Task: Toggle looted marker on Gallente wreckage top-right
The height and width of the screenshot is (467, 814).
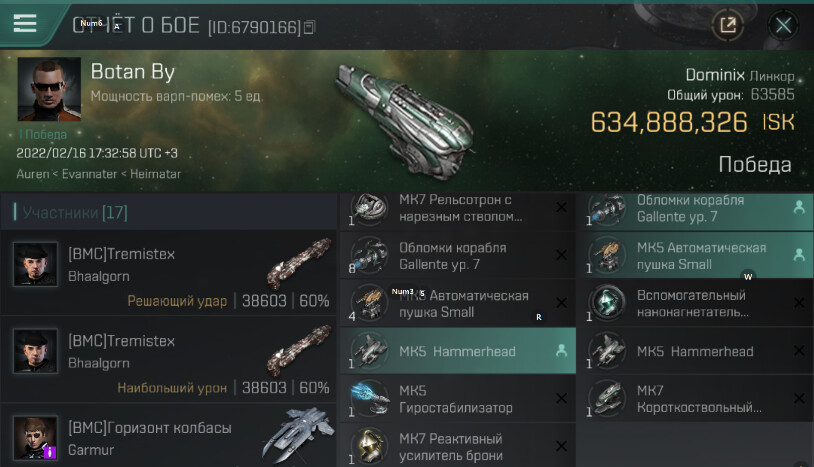Action: 799,208
